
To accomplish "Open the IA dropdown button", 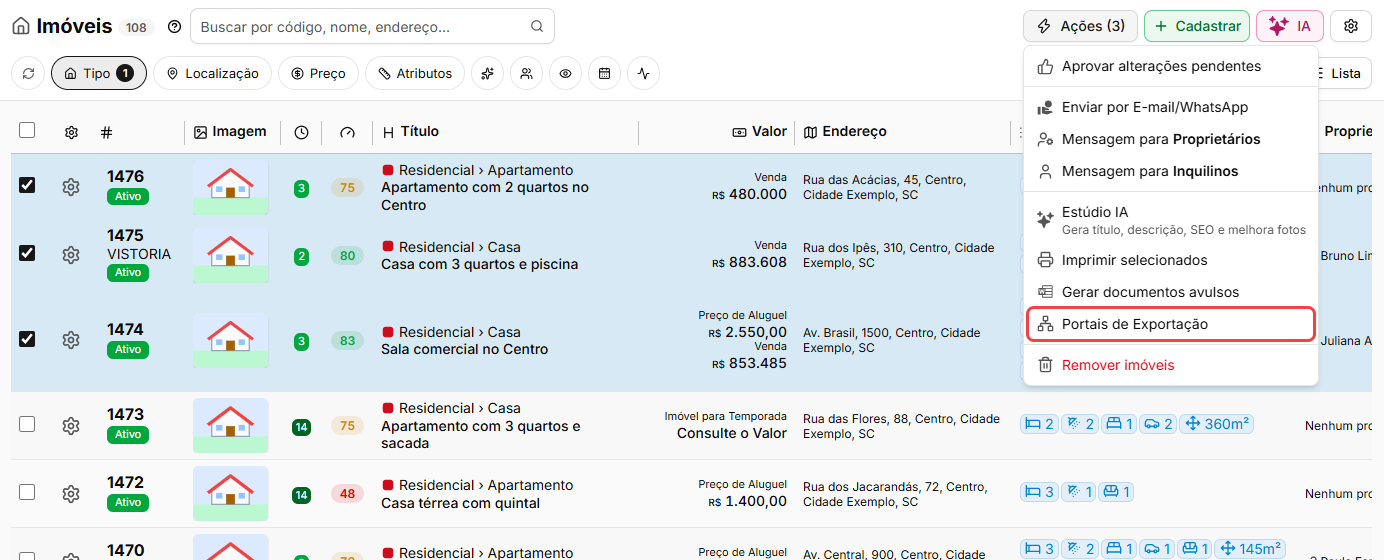I will point(1290,26).
